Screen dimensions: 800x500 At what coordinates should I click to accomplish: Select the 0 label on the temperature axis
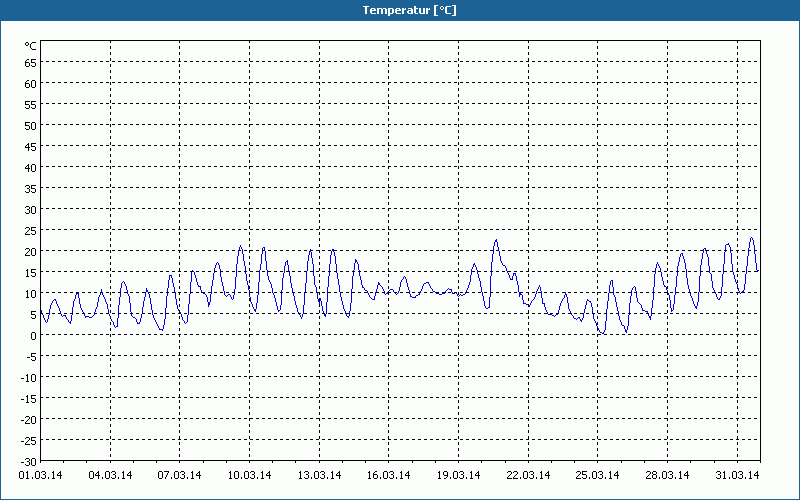coord(34,335)
